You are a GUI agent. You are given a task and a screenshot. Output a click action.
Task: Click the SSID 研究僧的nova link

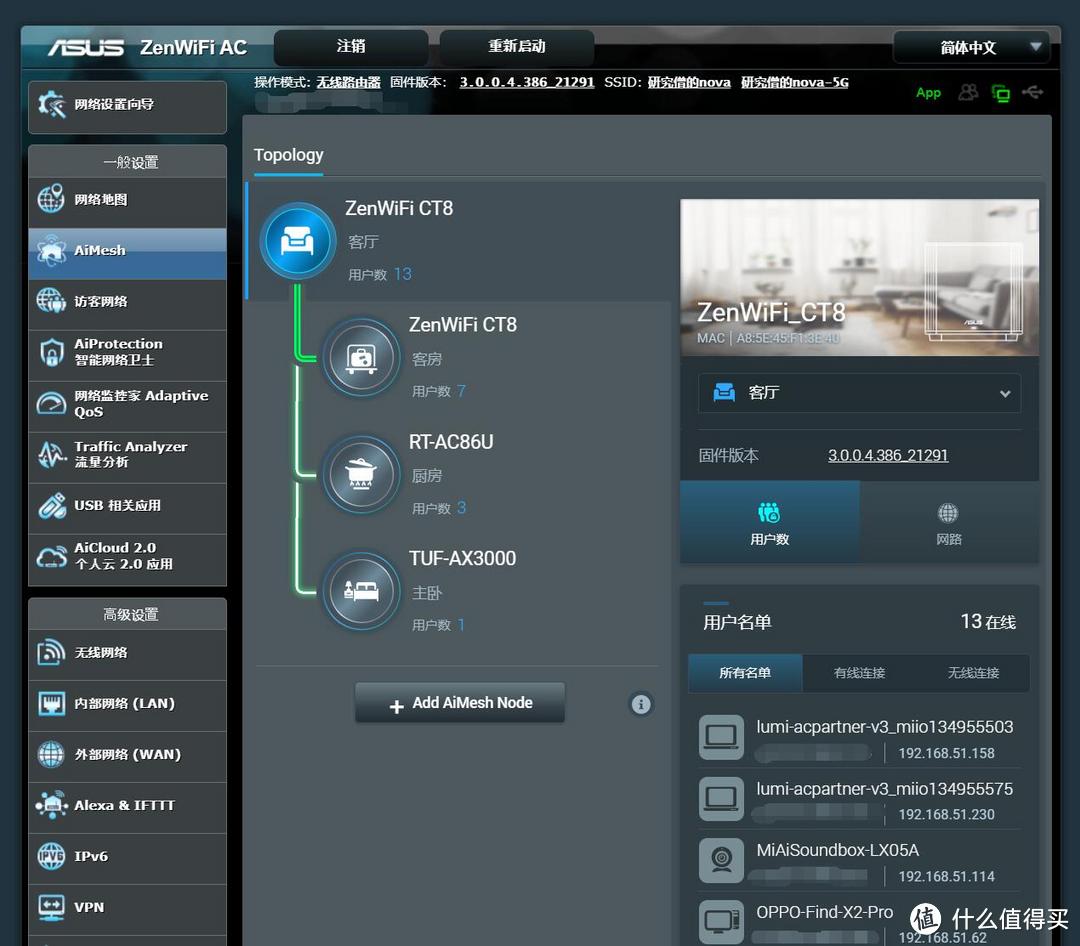tap(689, 83)
